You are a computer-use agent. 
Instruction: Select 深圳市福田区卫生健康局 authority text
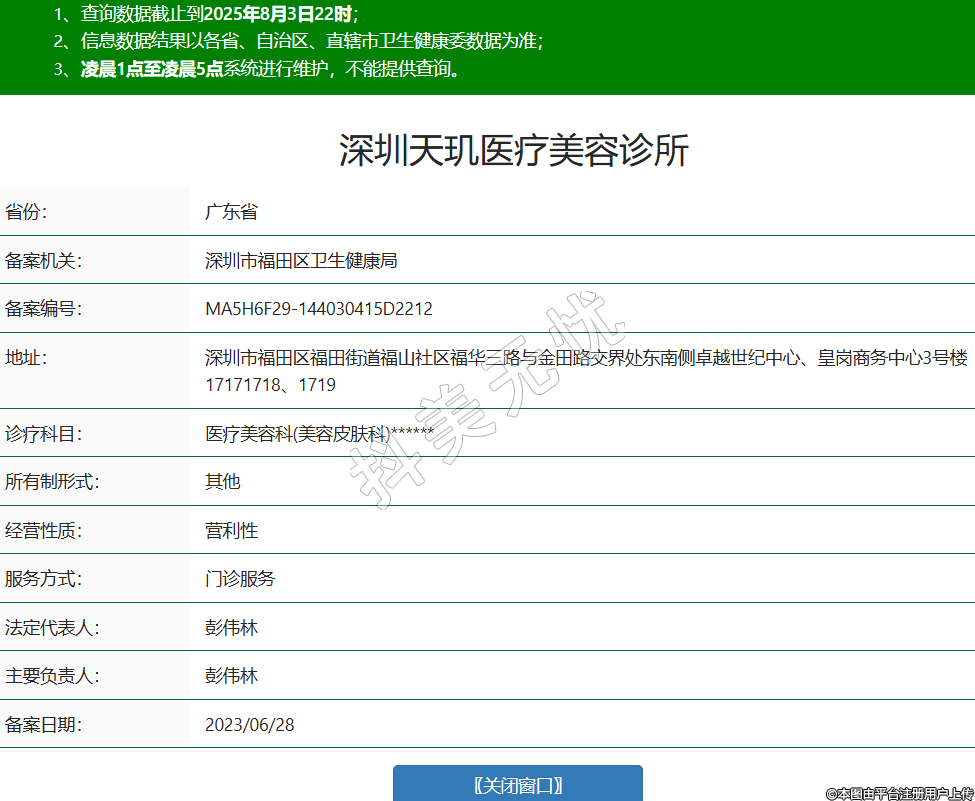tap(301, 261)
